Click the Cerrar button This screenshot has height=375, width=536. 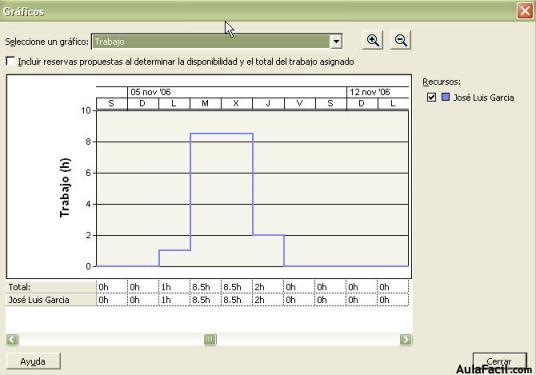499,361
